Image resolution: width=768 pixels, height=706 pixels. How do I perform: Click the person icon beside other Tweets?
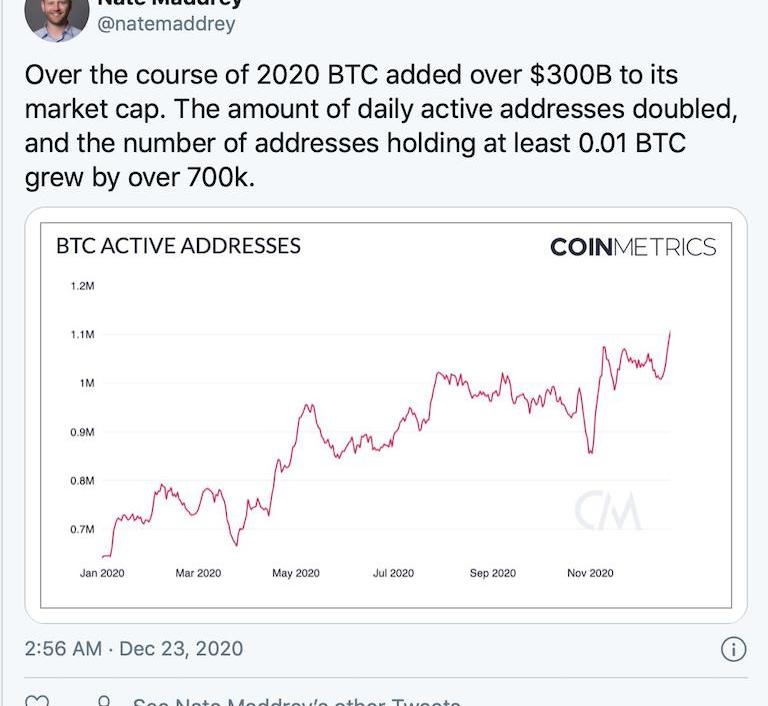(104, 701)
